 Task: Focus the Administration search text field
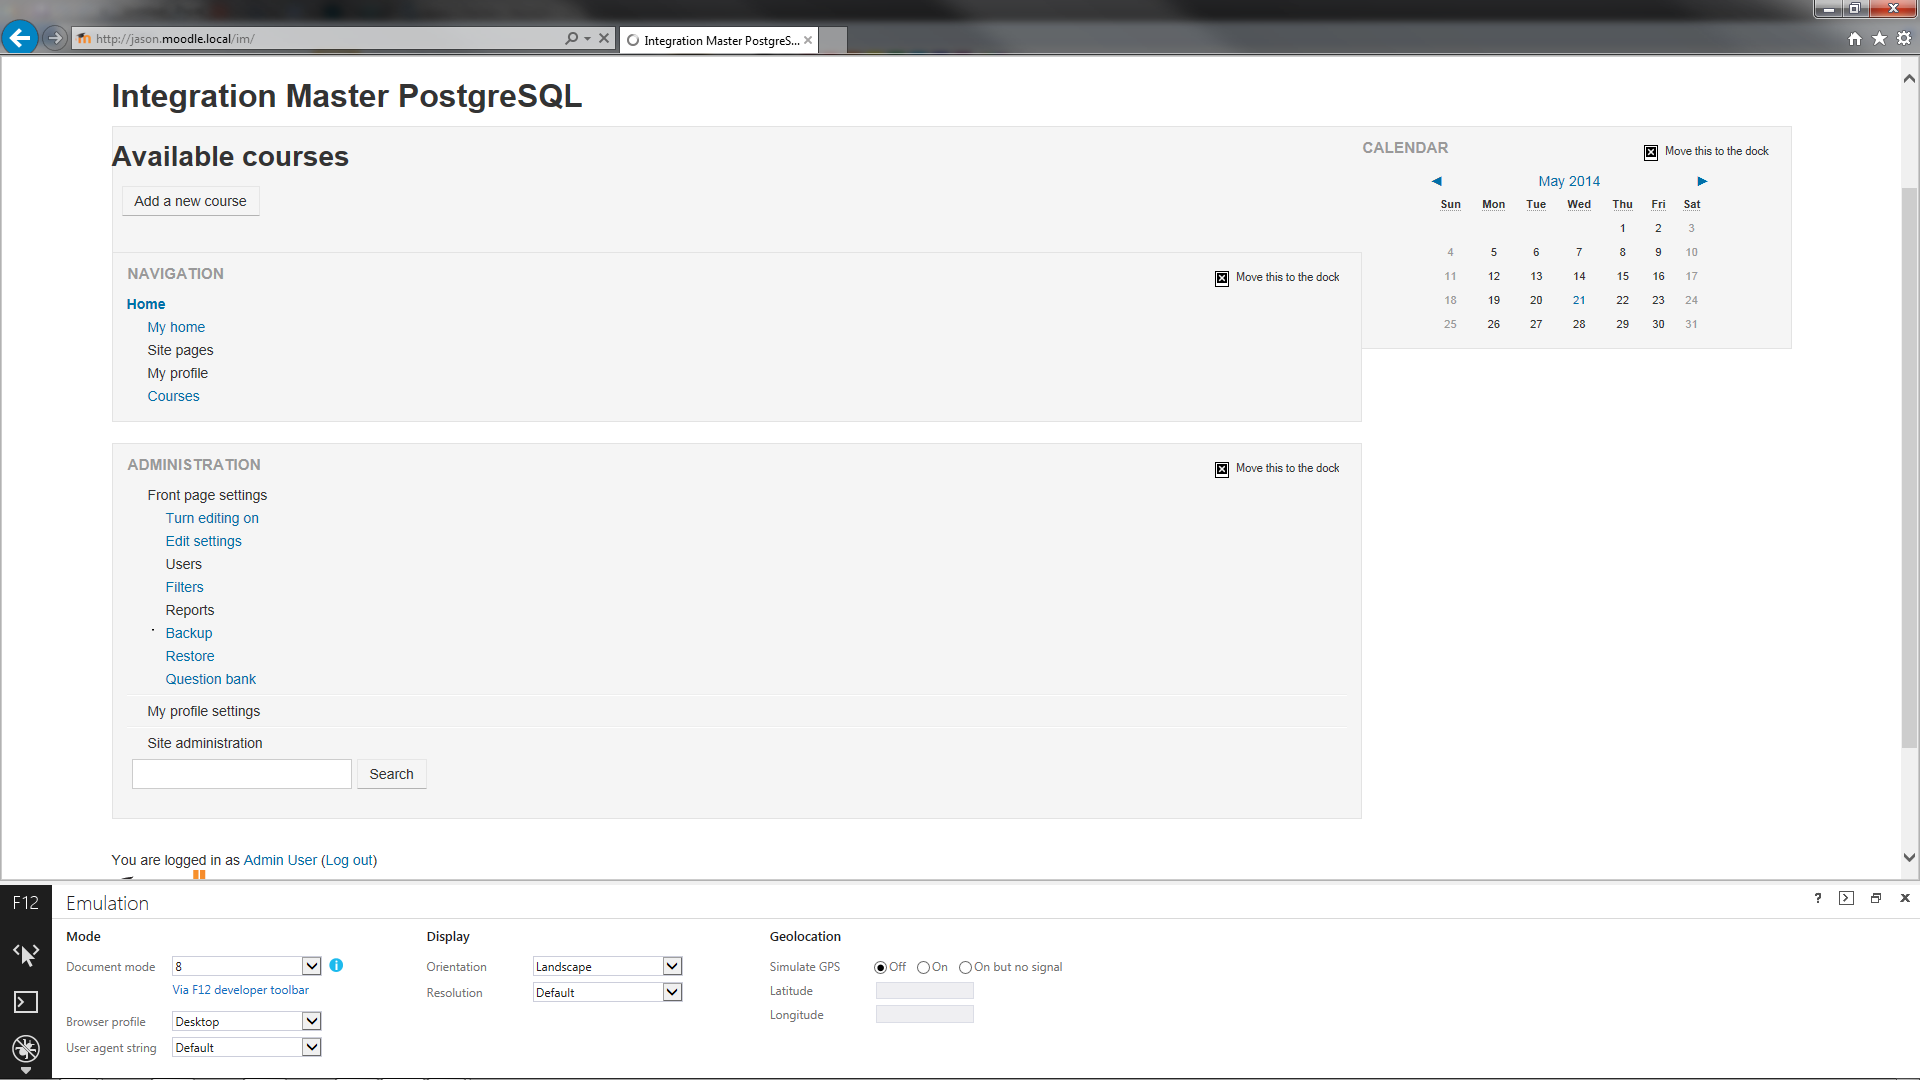pos(242,774)
